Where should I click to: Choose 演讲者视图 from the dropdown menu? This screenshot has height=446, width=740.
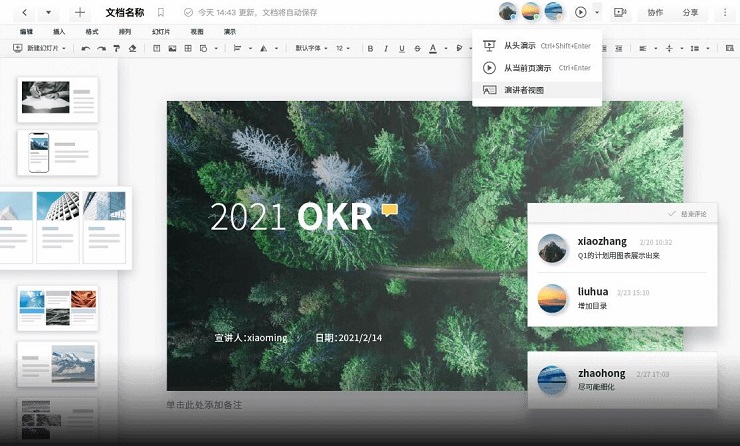[x=524, y=90]
